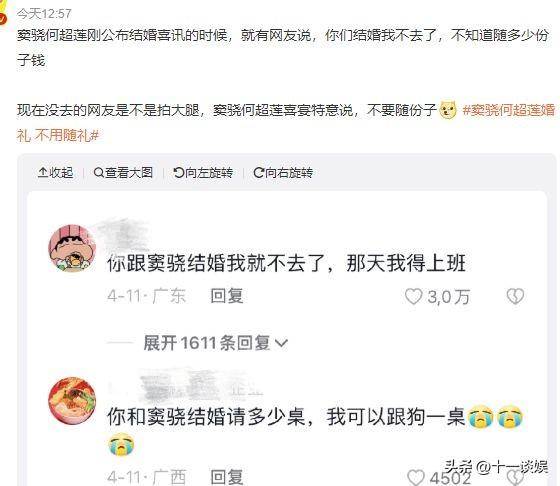Click the doge emoji in the post

click(448, 110)
